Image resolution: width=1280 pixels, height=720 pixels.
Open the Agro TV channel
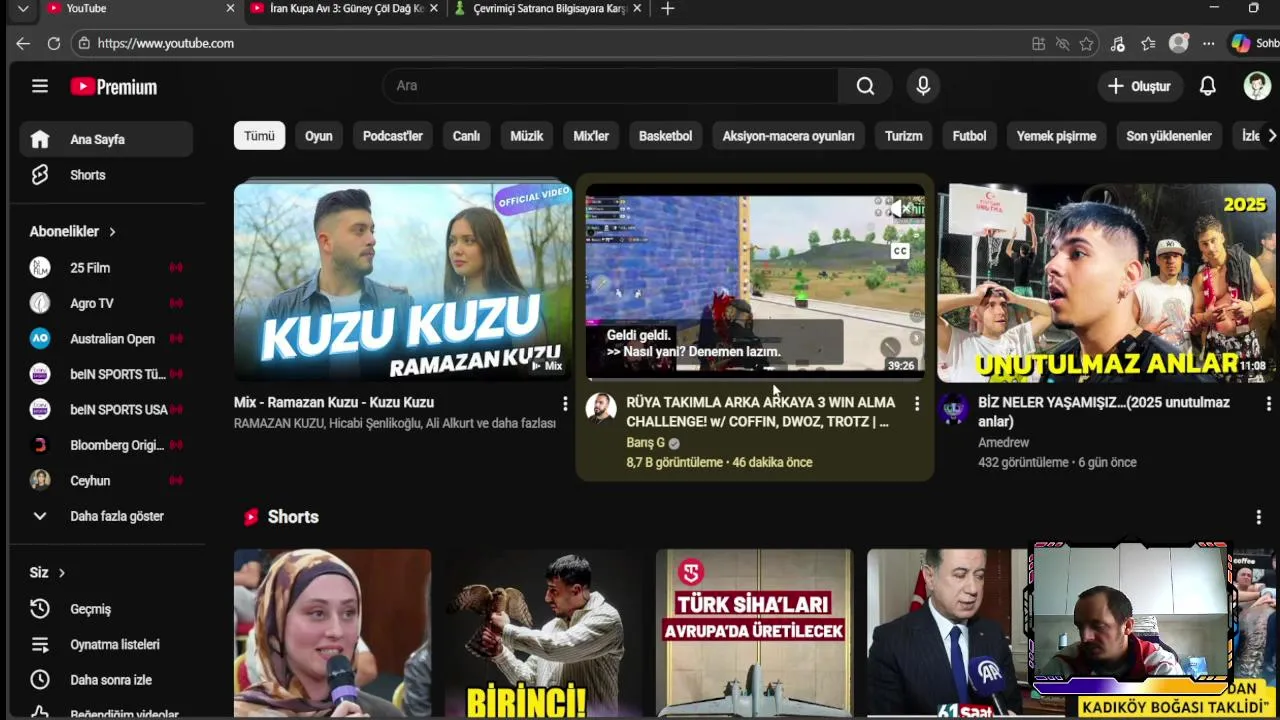coord(106,303)
